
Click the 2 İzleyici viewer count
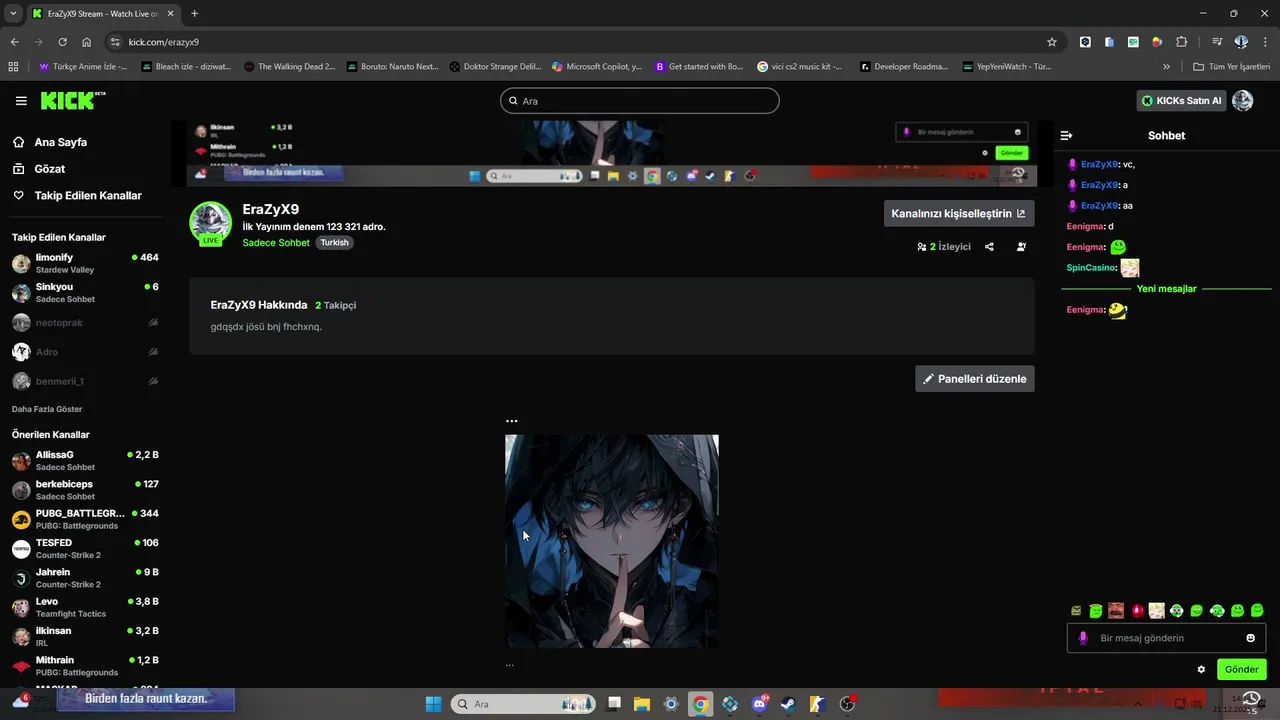coord(944,247)
